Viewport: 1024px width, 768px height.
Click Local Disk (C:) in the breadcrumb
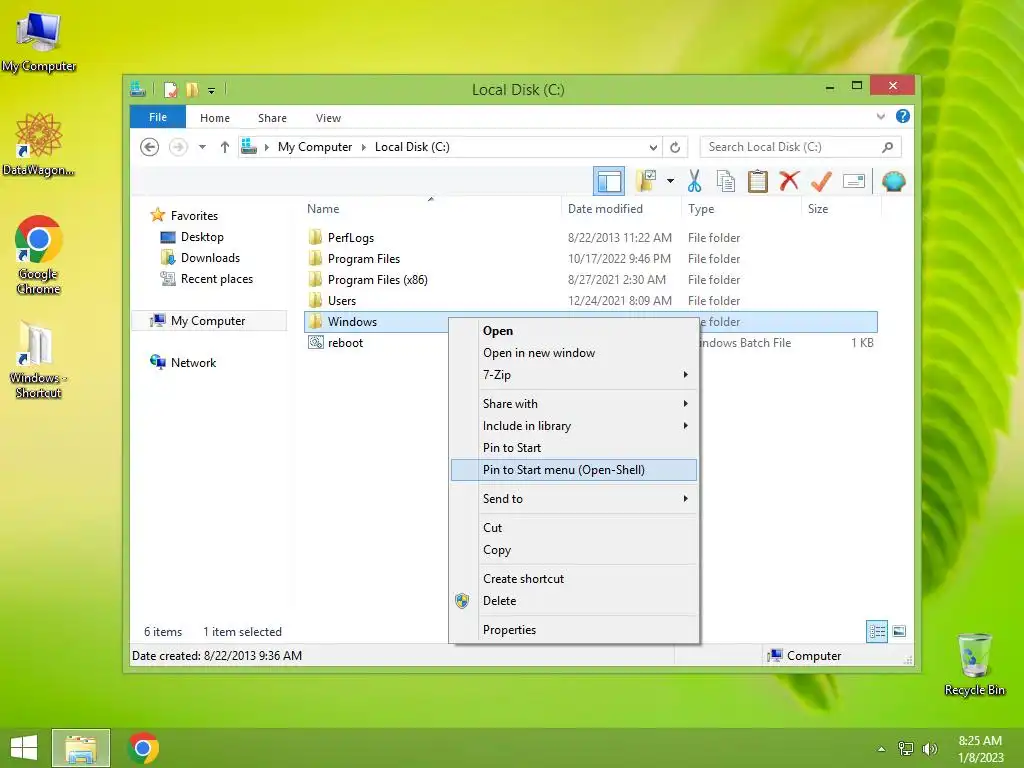tap(412, 147)
